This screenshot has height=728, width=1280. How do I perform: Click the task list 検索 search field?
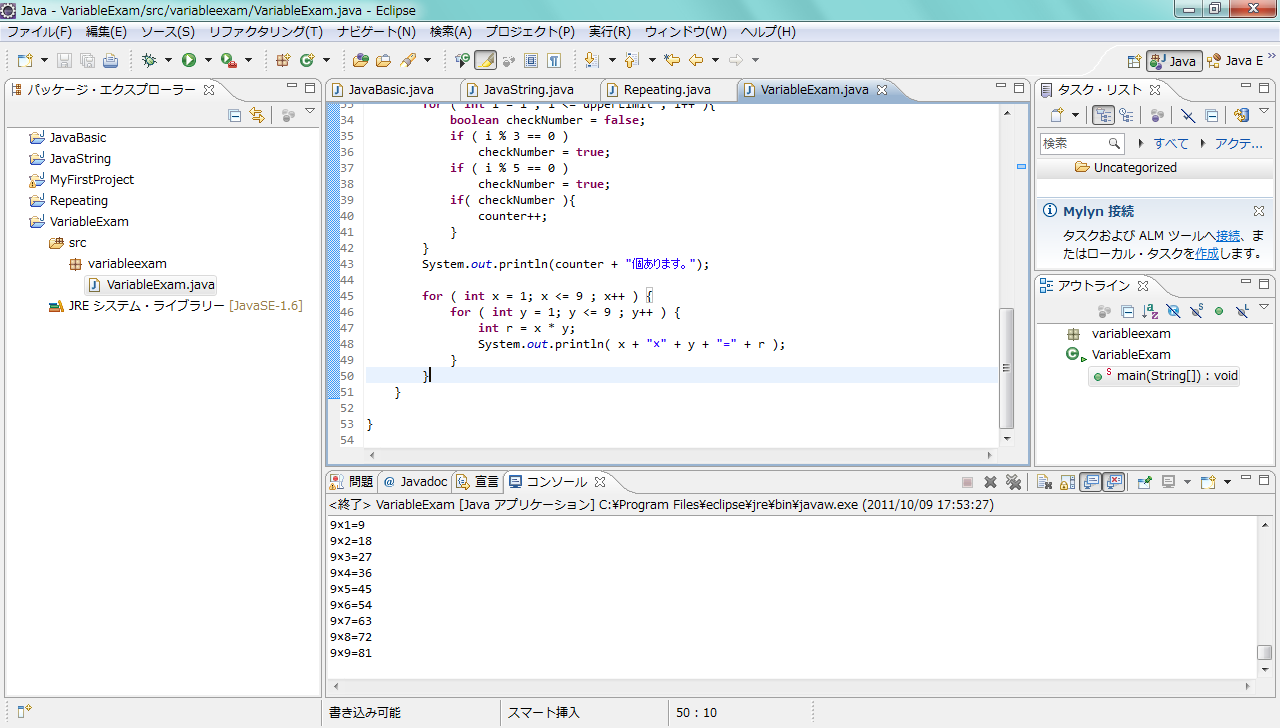[1072, 144]
